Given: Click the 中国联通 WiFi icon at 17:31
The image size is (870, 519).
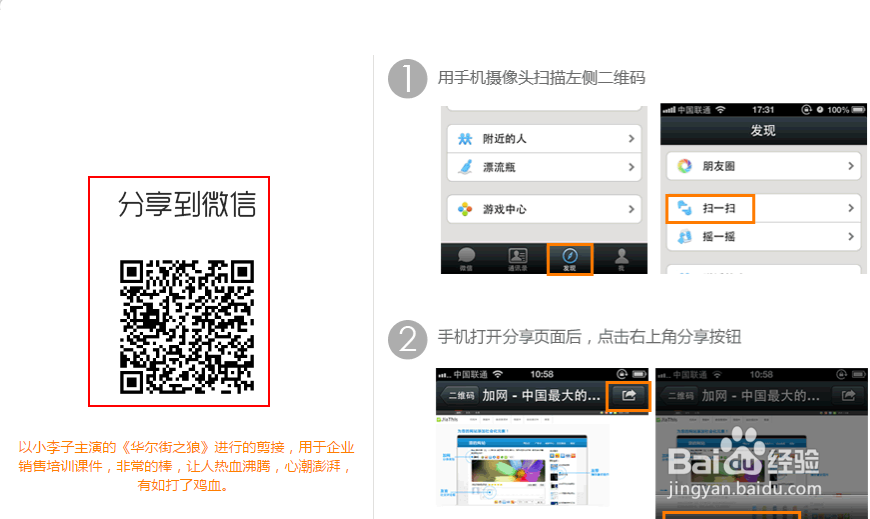Looking at the screenshot, I should 720,109.
